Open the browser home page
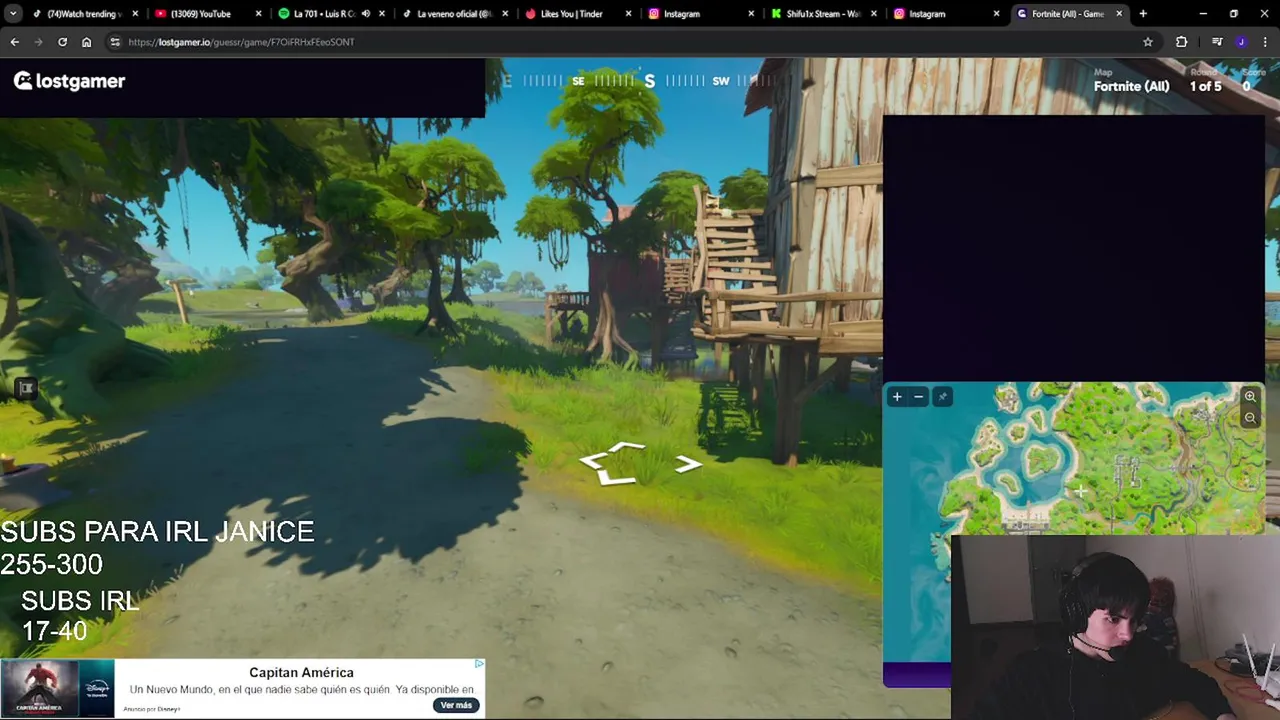Image resolution: width=1280 pixels, height=720 pixels. [x=86, y=42]
